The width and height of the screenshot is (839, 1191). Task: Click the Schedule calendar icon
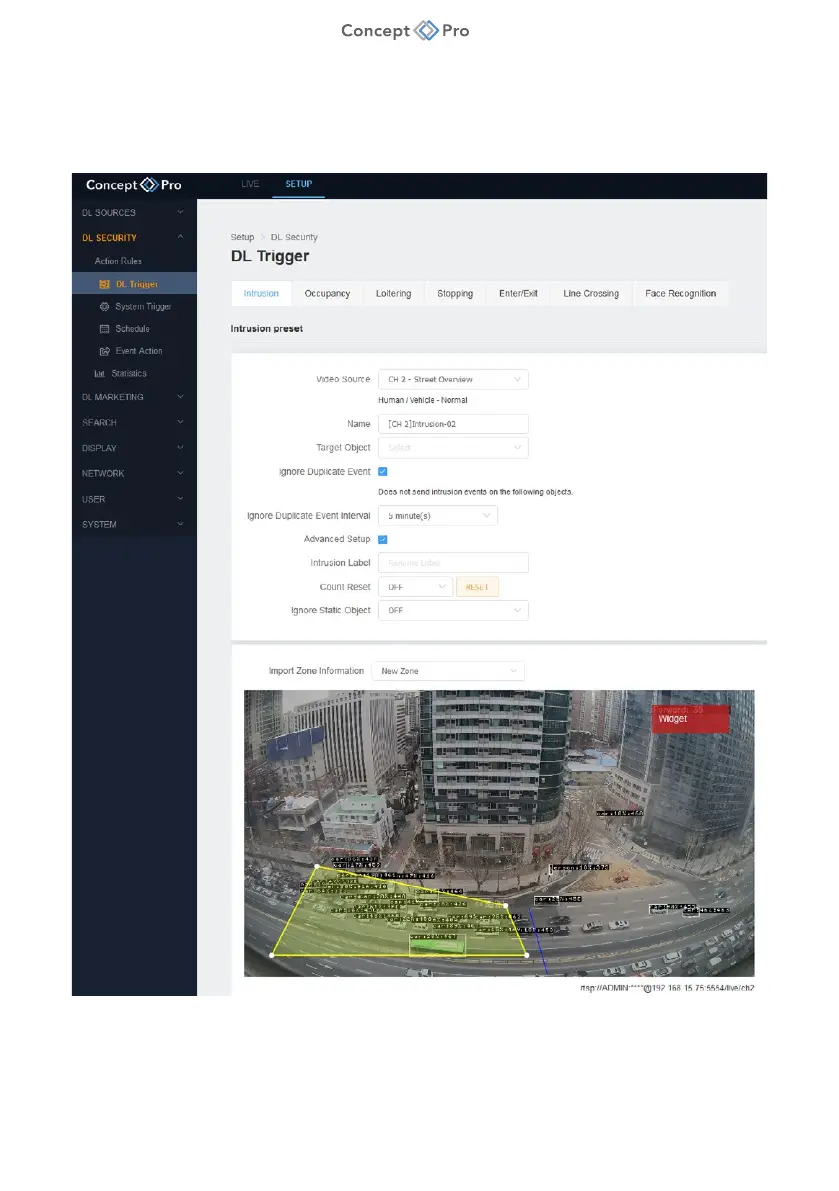(105, 329)
